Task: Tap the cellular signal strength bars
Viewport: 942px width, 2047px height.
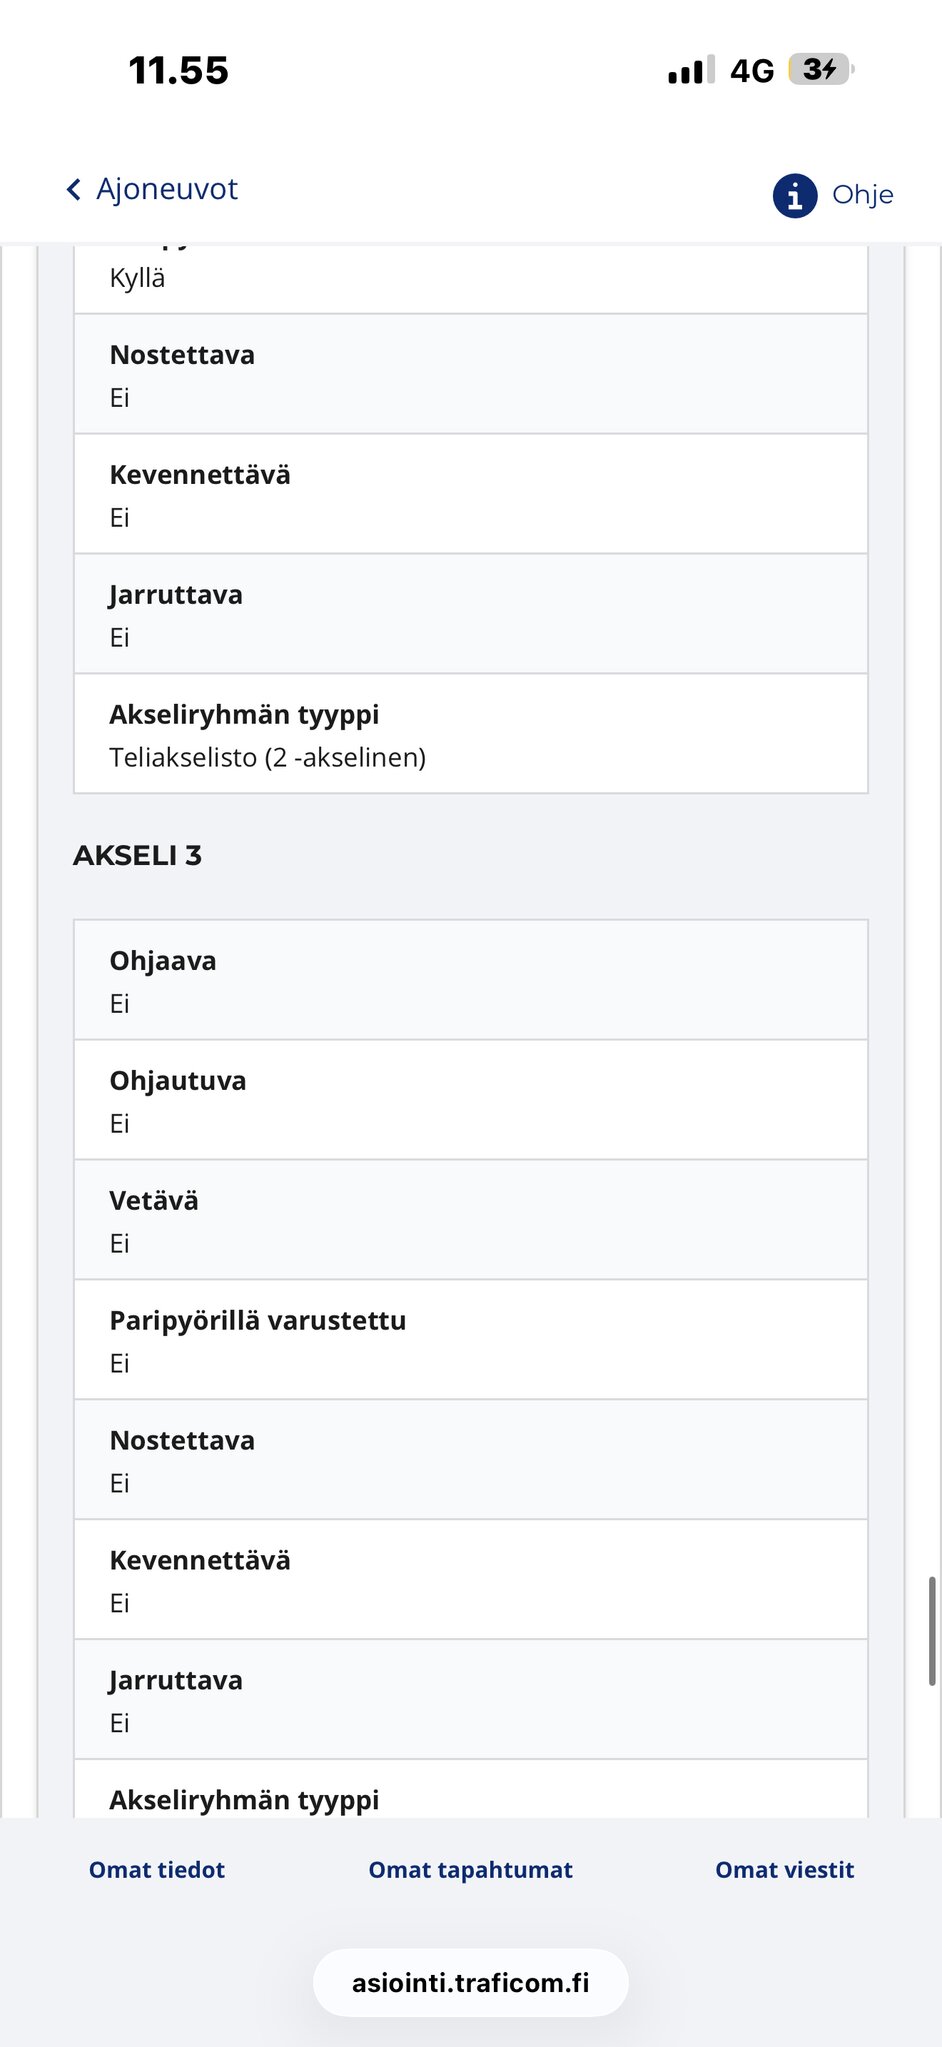Action: [x=691, y=70]
